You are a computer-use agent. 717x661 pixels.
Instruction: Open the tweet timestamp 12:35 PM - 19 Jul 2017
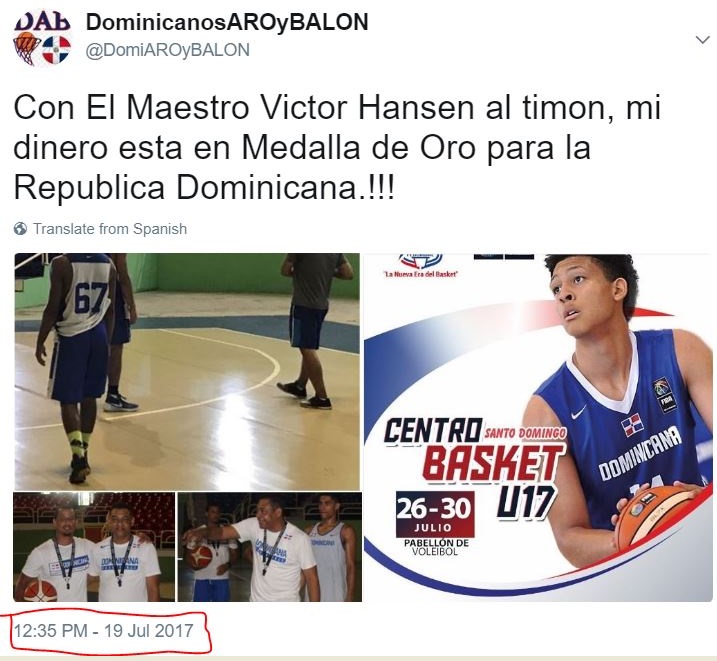[x=104, y=631]
